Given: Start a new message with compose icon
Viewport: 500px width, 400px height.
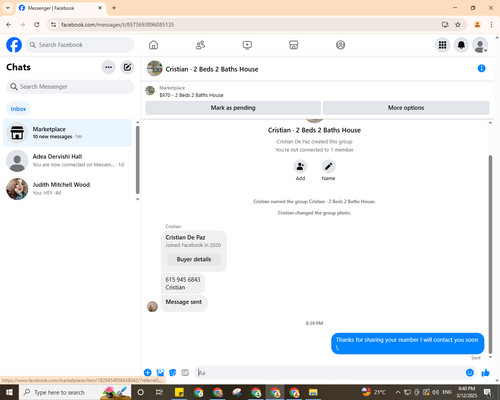Looking at the screenshot, I should click(127, 67).
